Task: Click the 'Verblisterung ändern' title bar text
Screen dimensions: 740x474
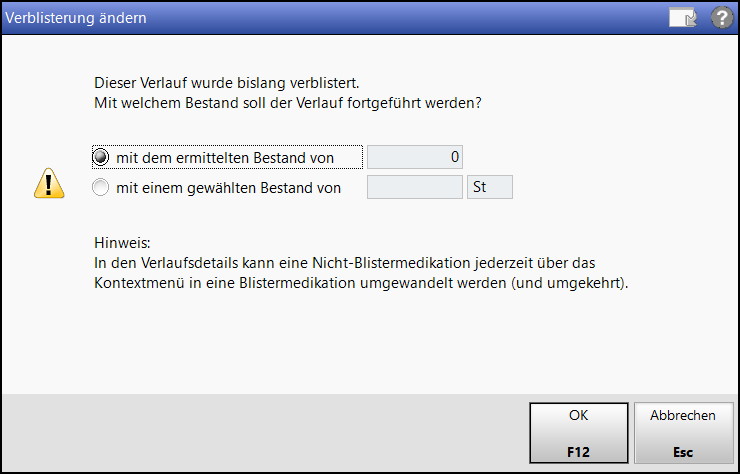Action: click(76, 18)
